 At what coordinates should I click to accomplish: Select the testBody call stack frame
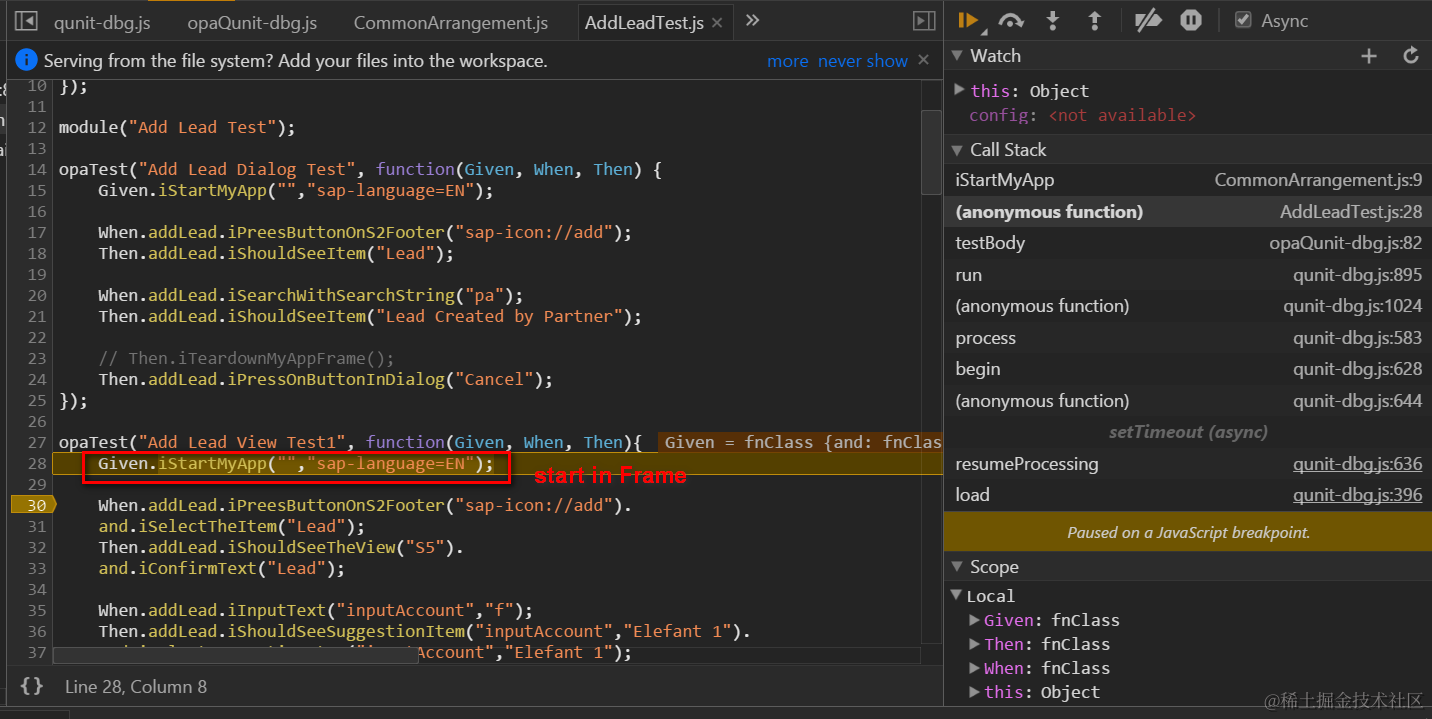pos(1188,243)
